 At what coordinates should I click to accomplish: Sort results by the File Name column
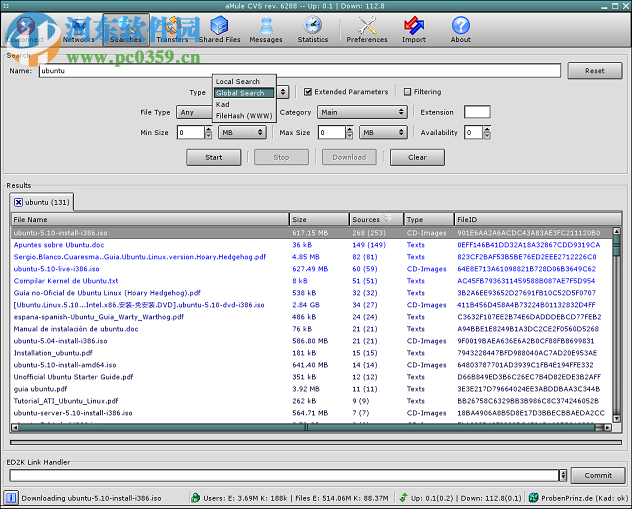(150, 220)
